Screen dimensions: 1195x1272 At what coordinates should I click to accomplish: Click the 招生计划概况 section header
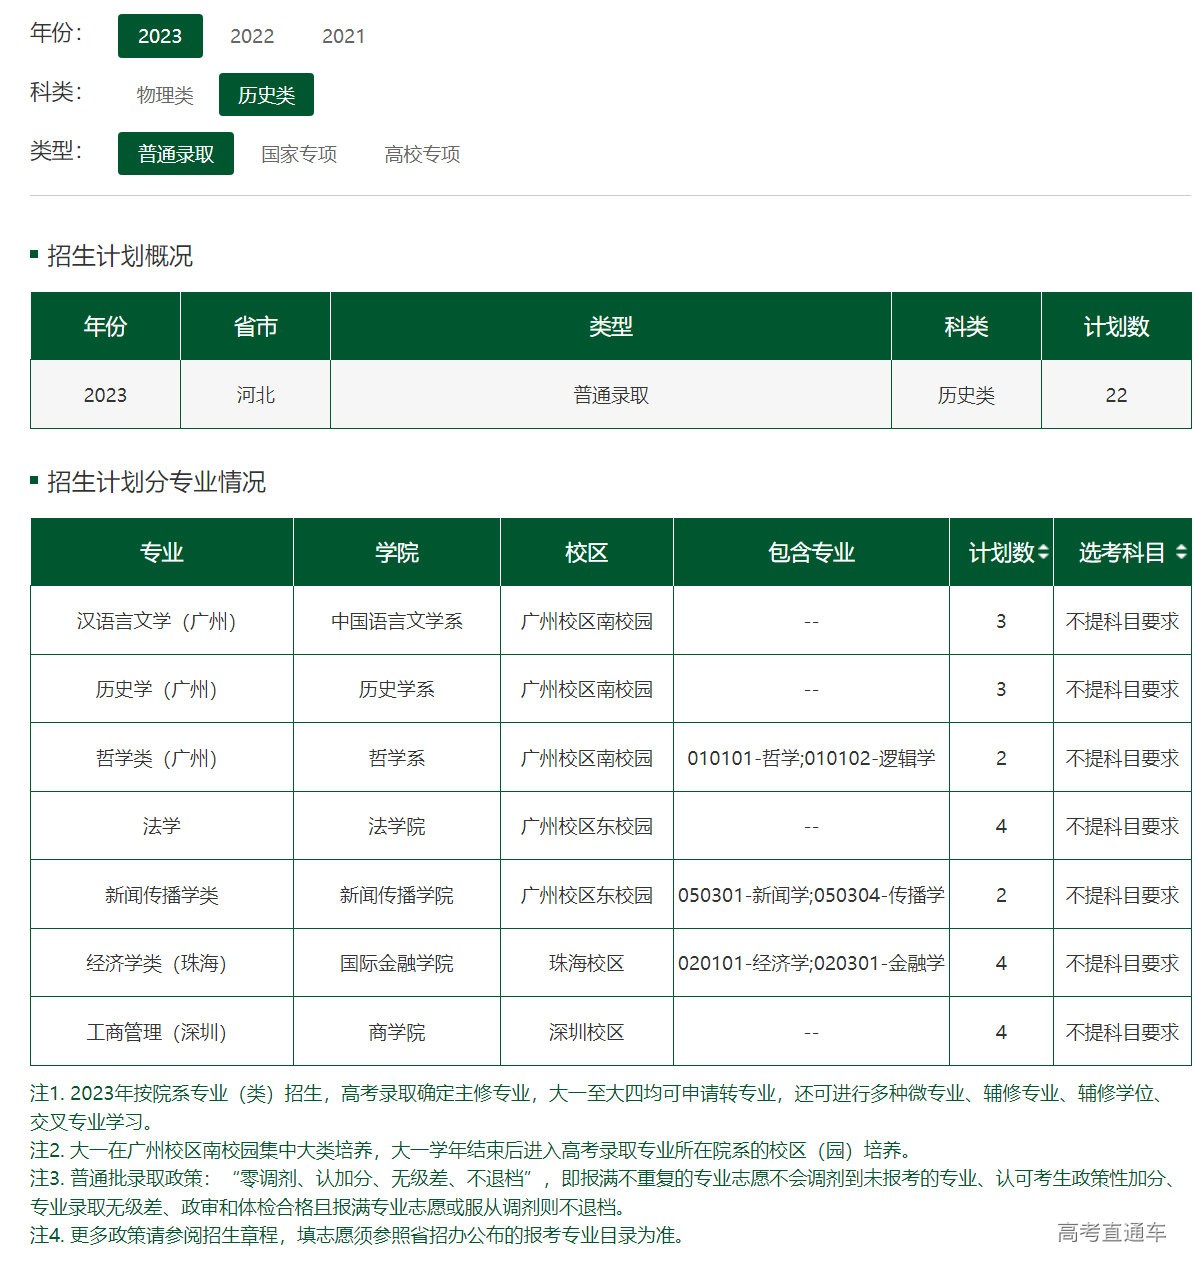point(120,257)
